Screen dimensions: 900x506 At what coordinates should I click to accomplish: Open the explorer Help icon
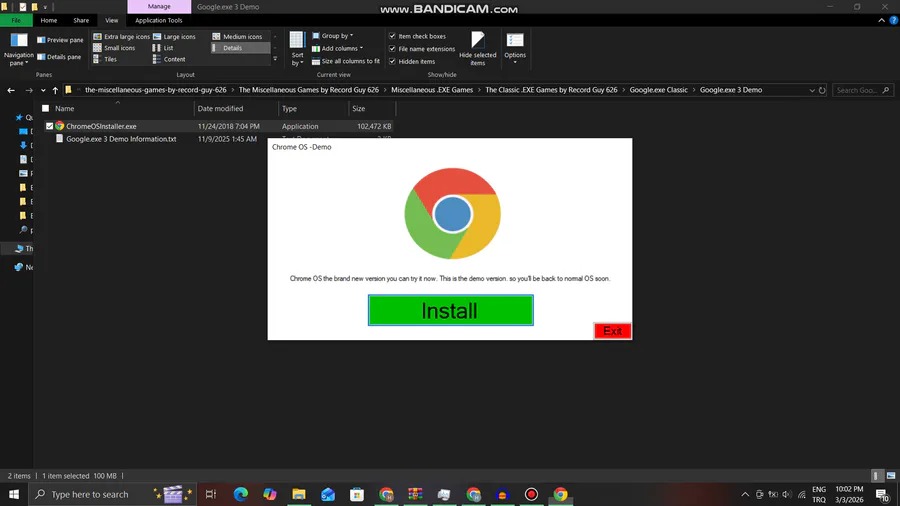click(894, 20)
